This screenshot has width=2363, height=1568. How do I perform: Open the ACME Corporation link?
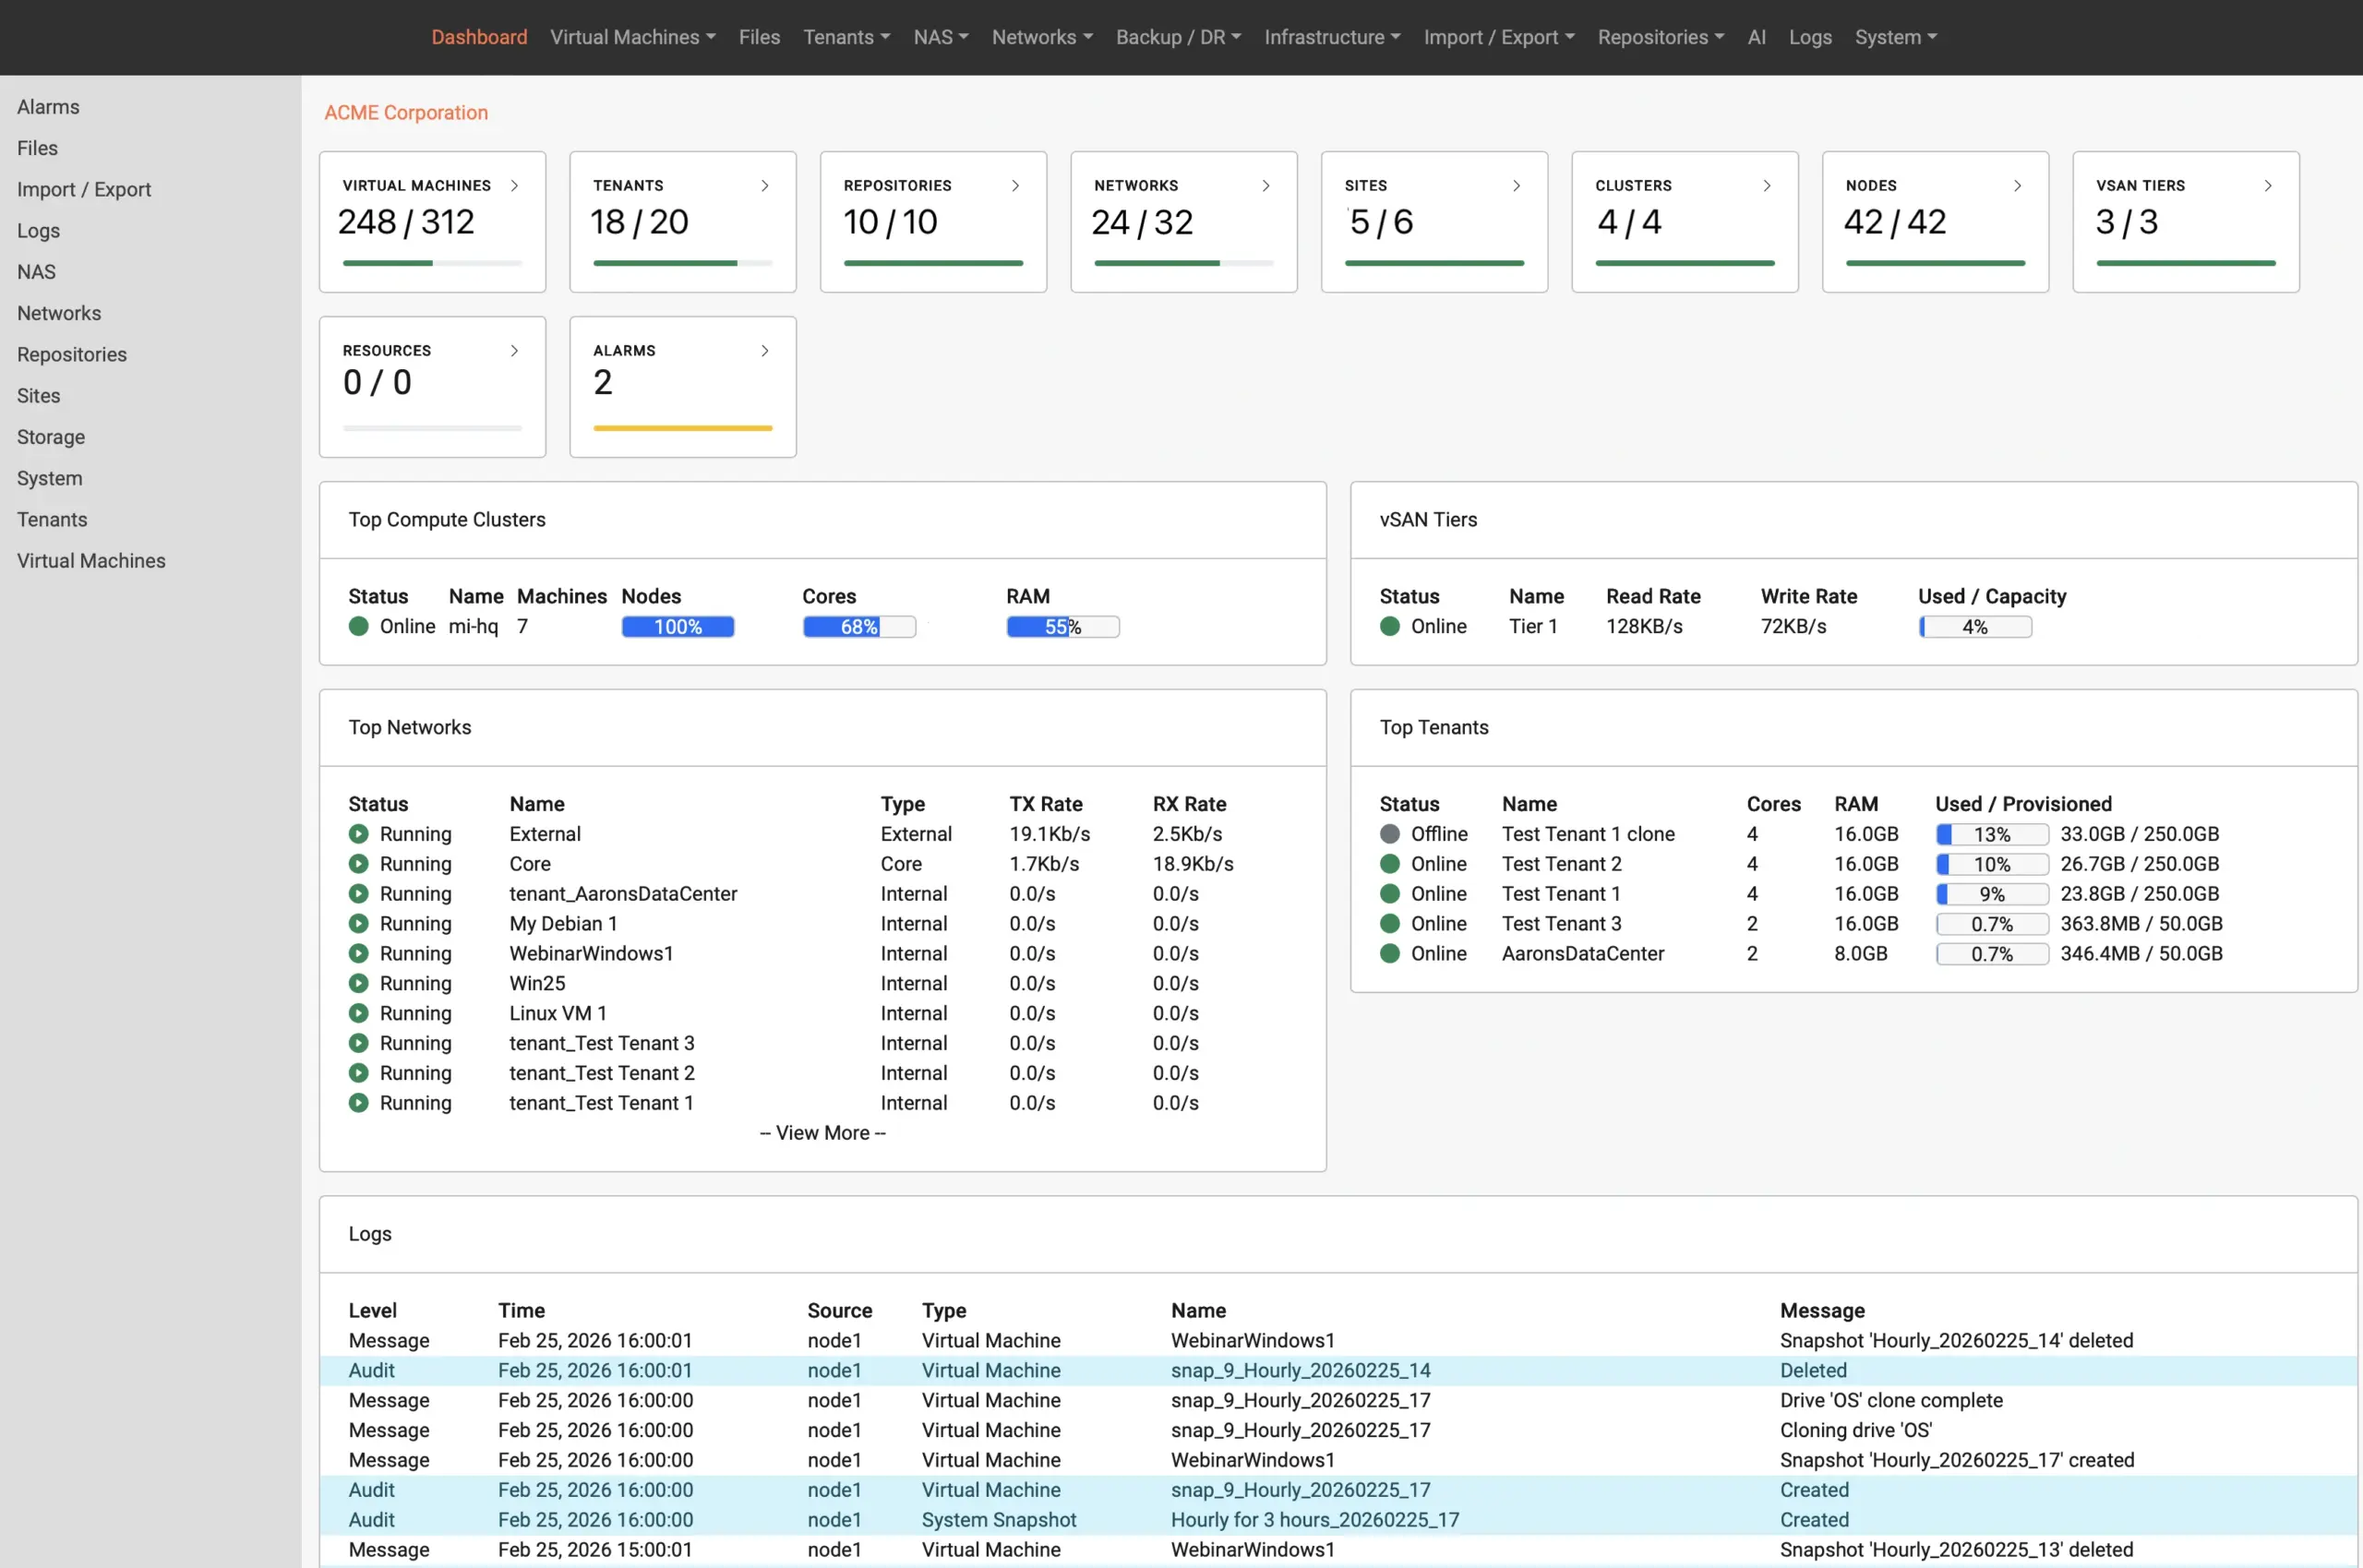click(406, 112)
